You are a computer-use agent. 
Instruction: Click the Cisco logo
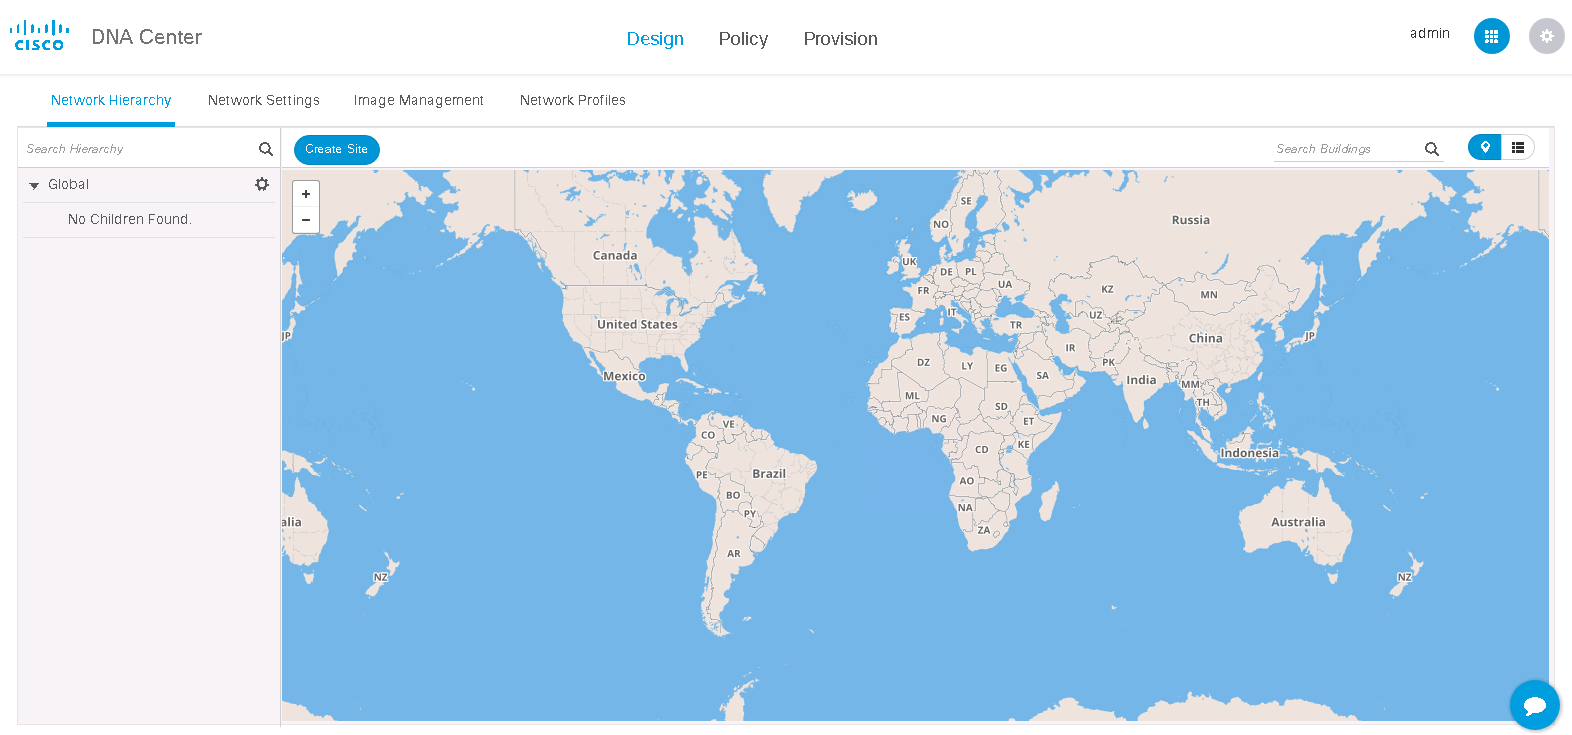(x=40, y=36)
